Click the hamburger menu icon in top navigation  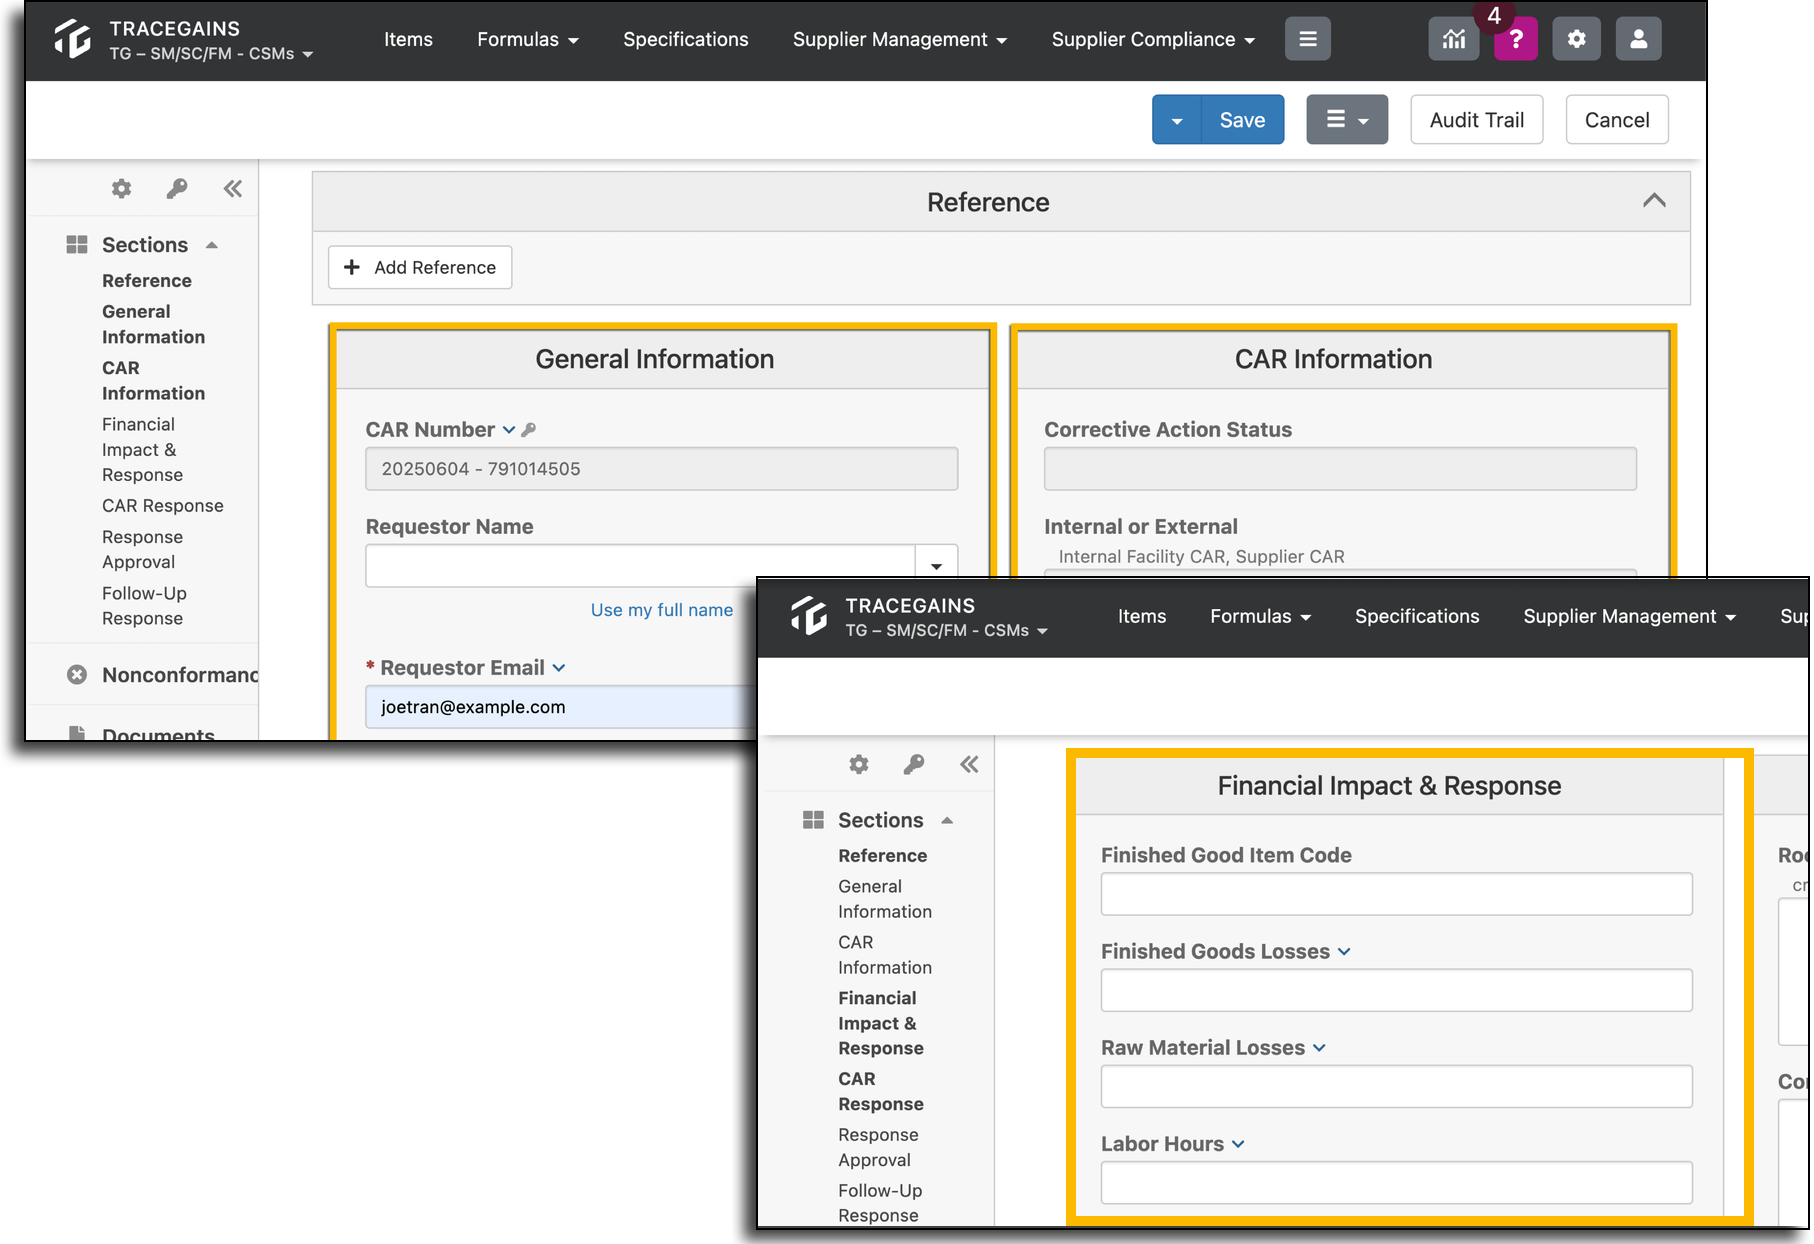1308,39
